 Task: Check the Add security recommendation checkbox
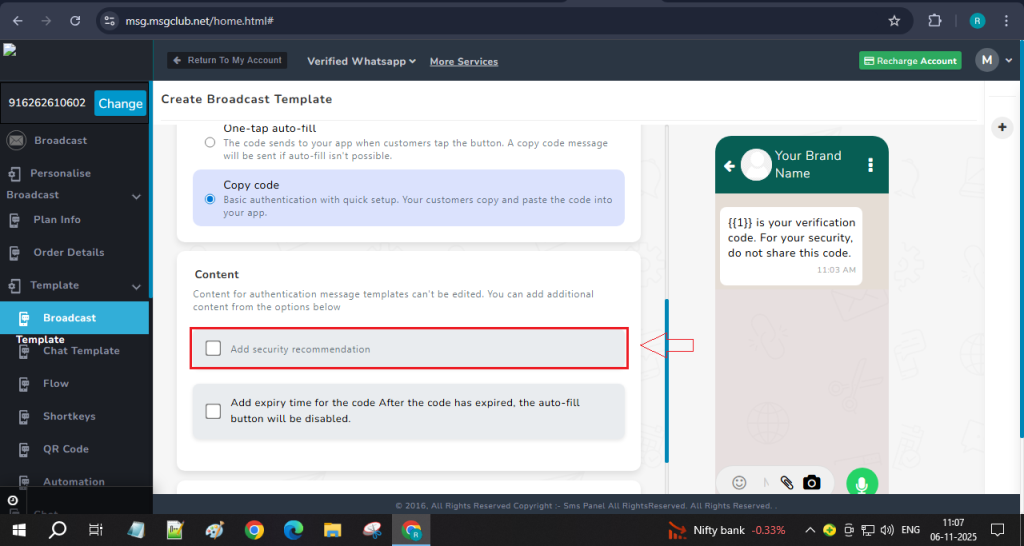213,349
